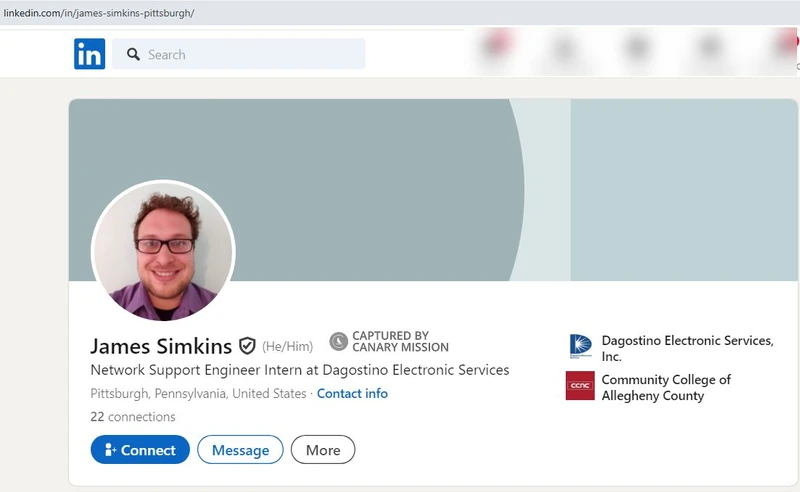Focus the LinkedIn Search field

click(x=239, y=54)
